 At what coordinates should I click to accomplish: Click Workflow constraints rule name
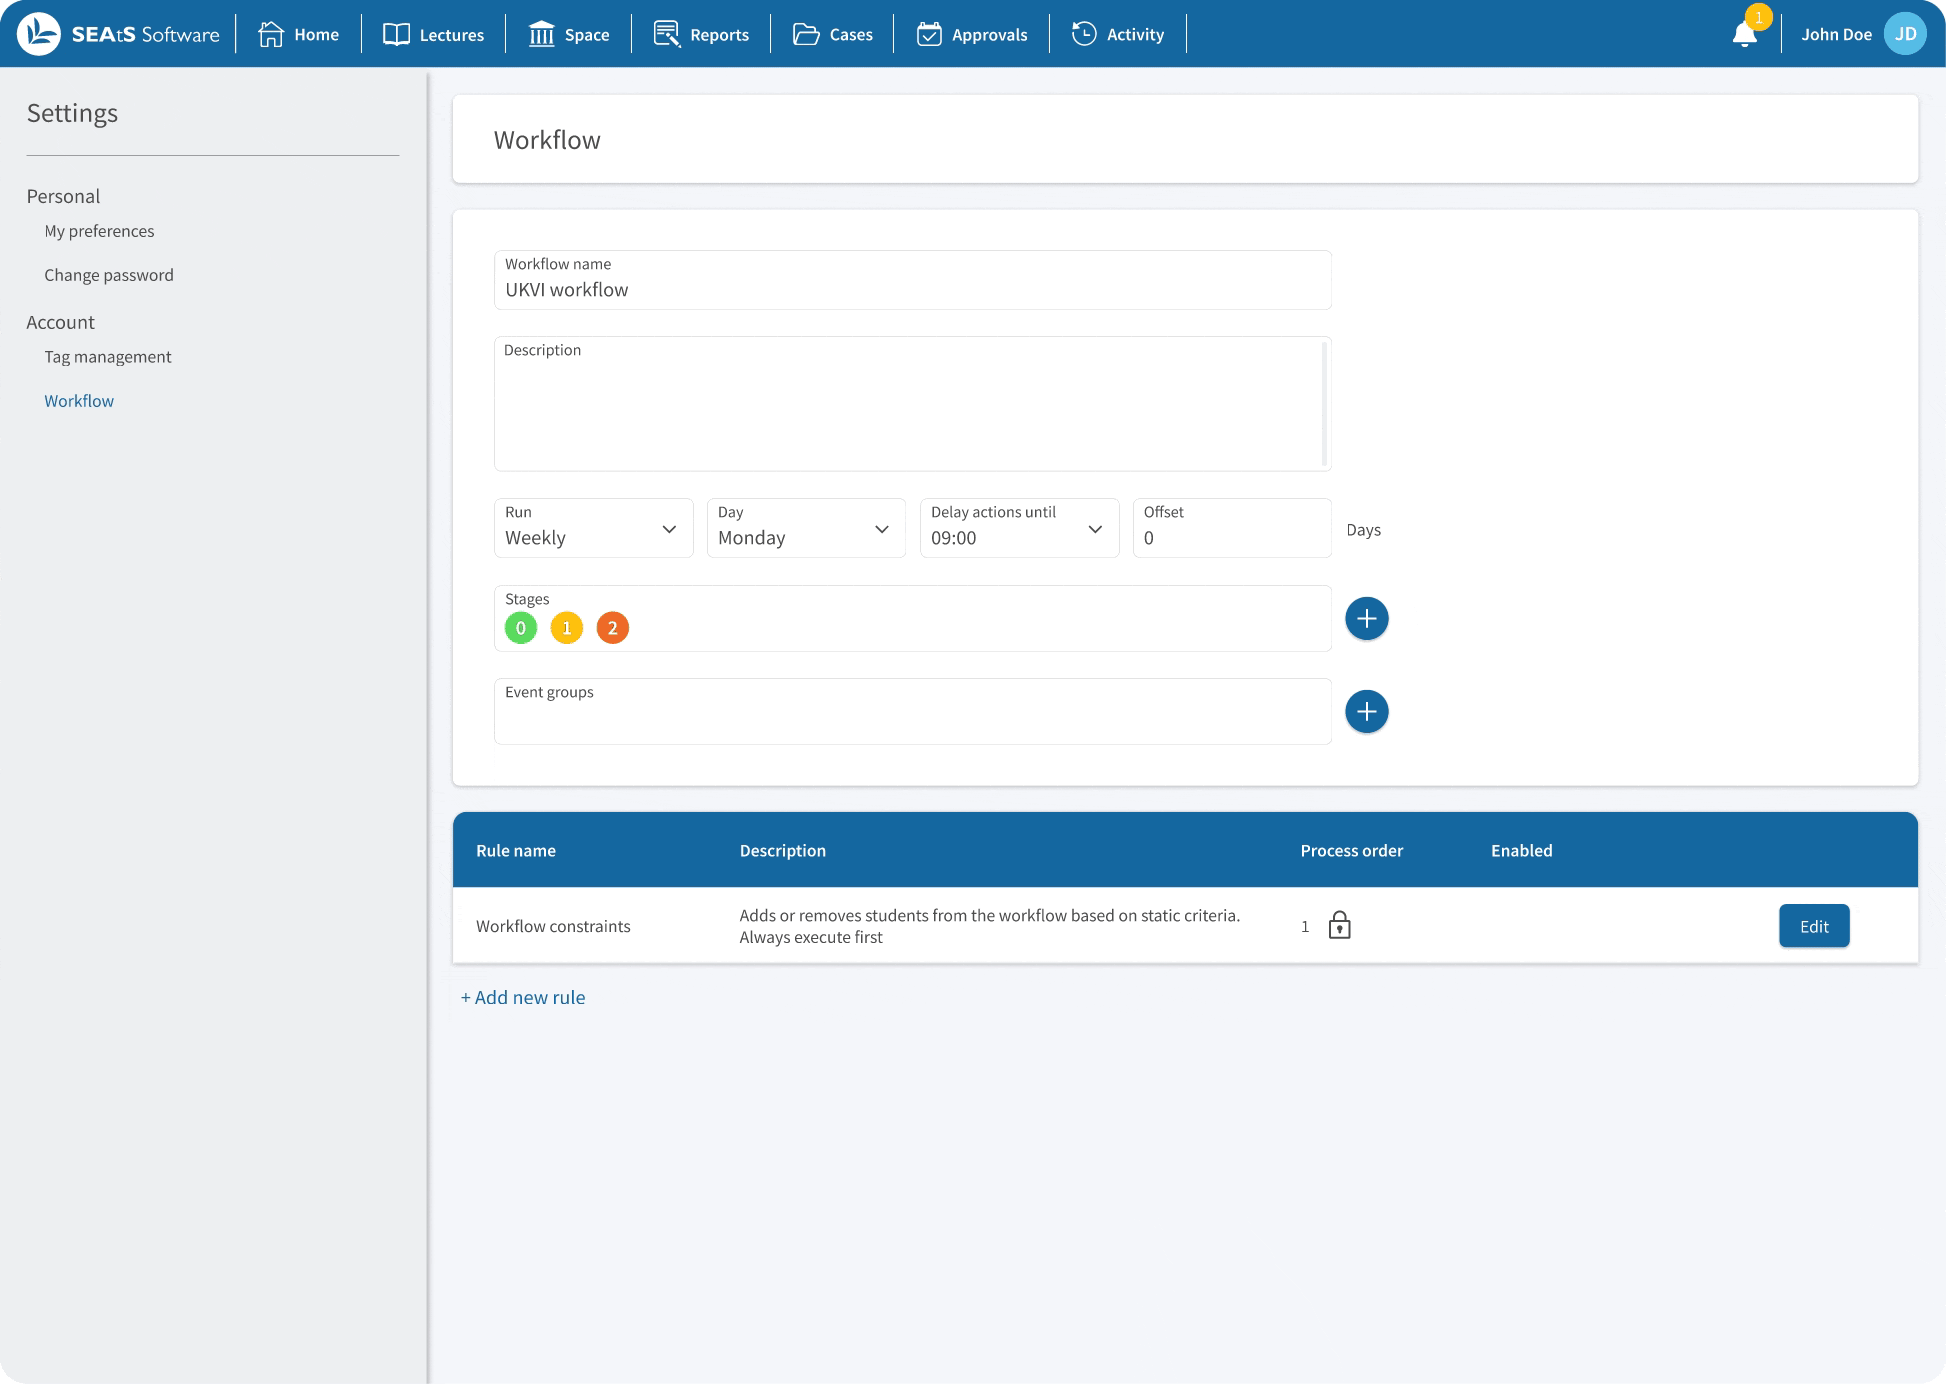553,927
